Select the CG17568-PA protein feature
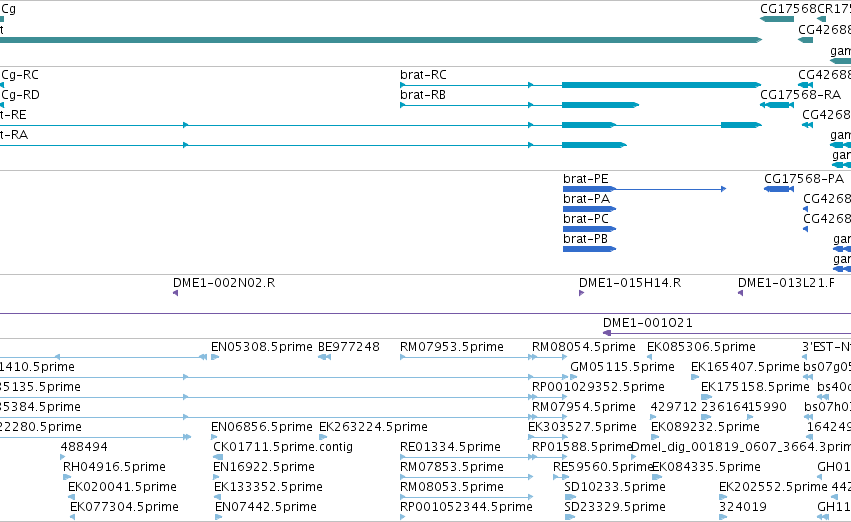The image size is (851, 522). tap(779, 189)
